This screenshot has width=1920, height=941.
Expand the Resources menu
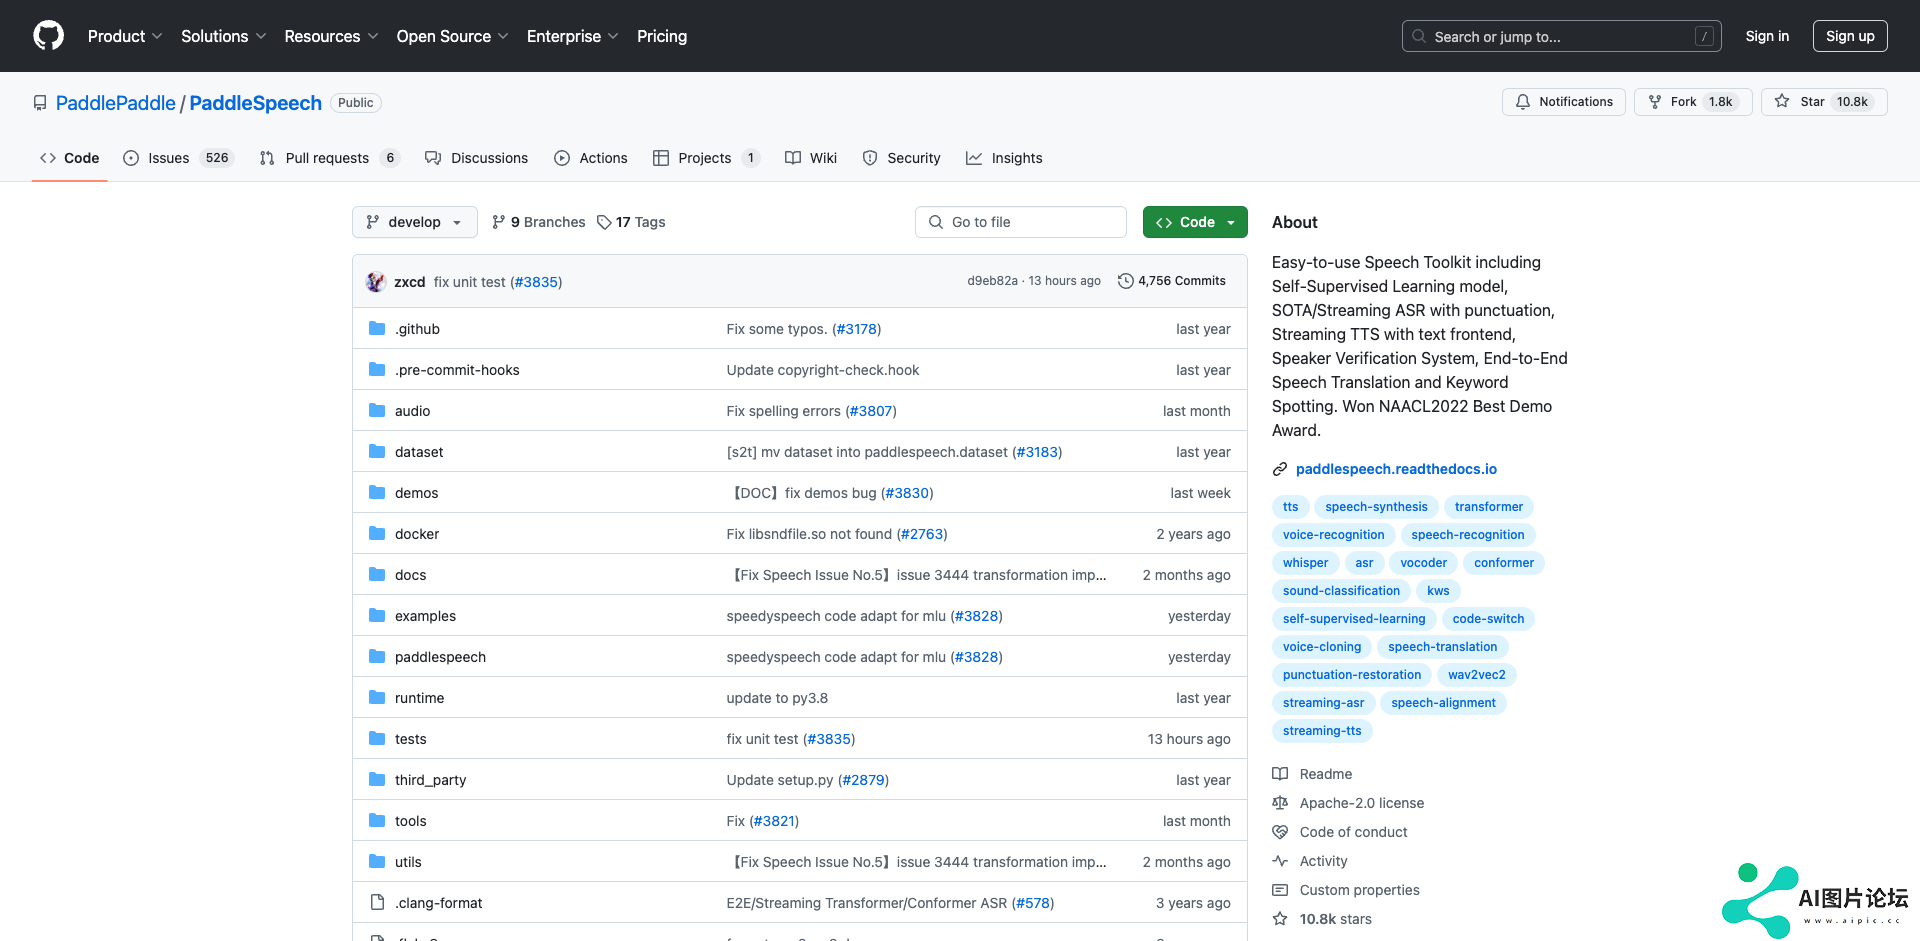(331, 36)
